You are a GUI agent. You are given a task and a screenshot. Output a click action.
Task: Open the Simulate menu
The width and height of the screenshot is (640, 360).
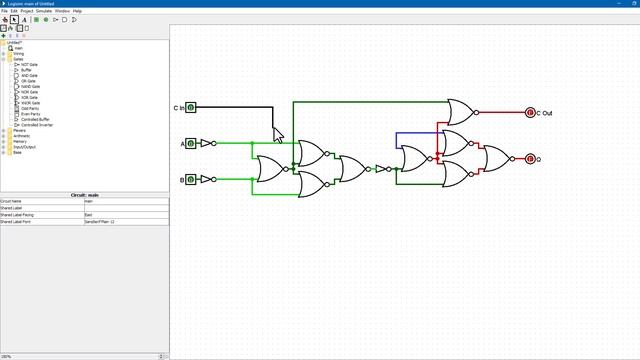pyautogui.click(x=44, y=11)
